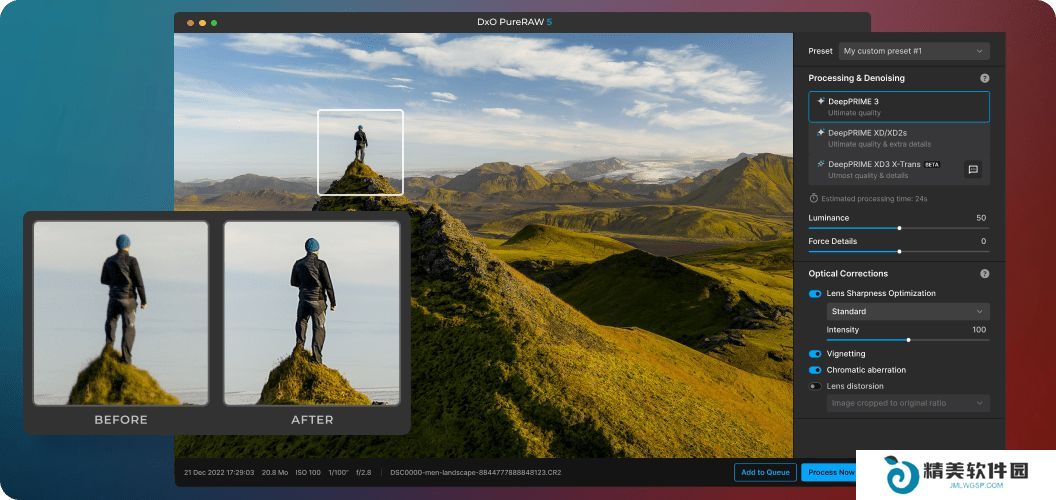Adjust the Force Details slider
Image resolution: width=1056 pixels, height=500 pixels.
(899, 251)
